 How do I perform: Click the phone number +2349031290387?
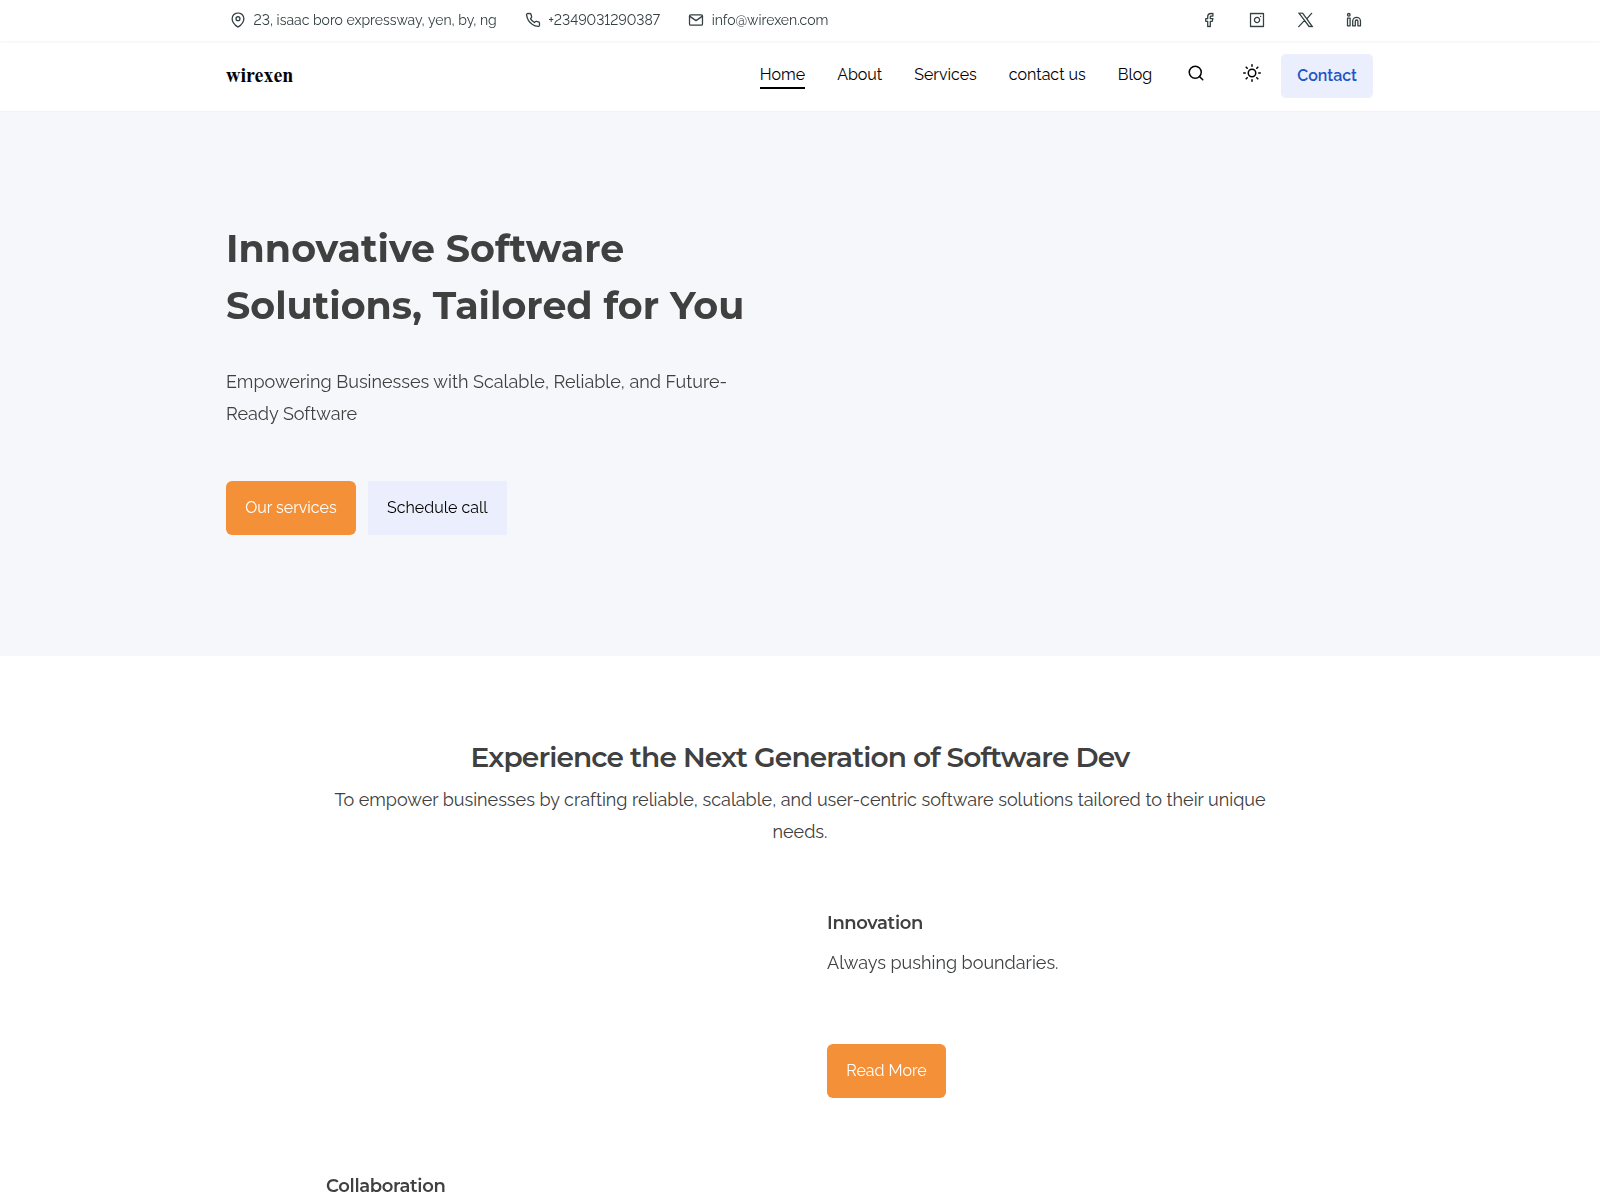point(604,20)
